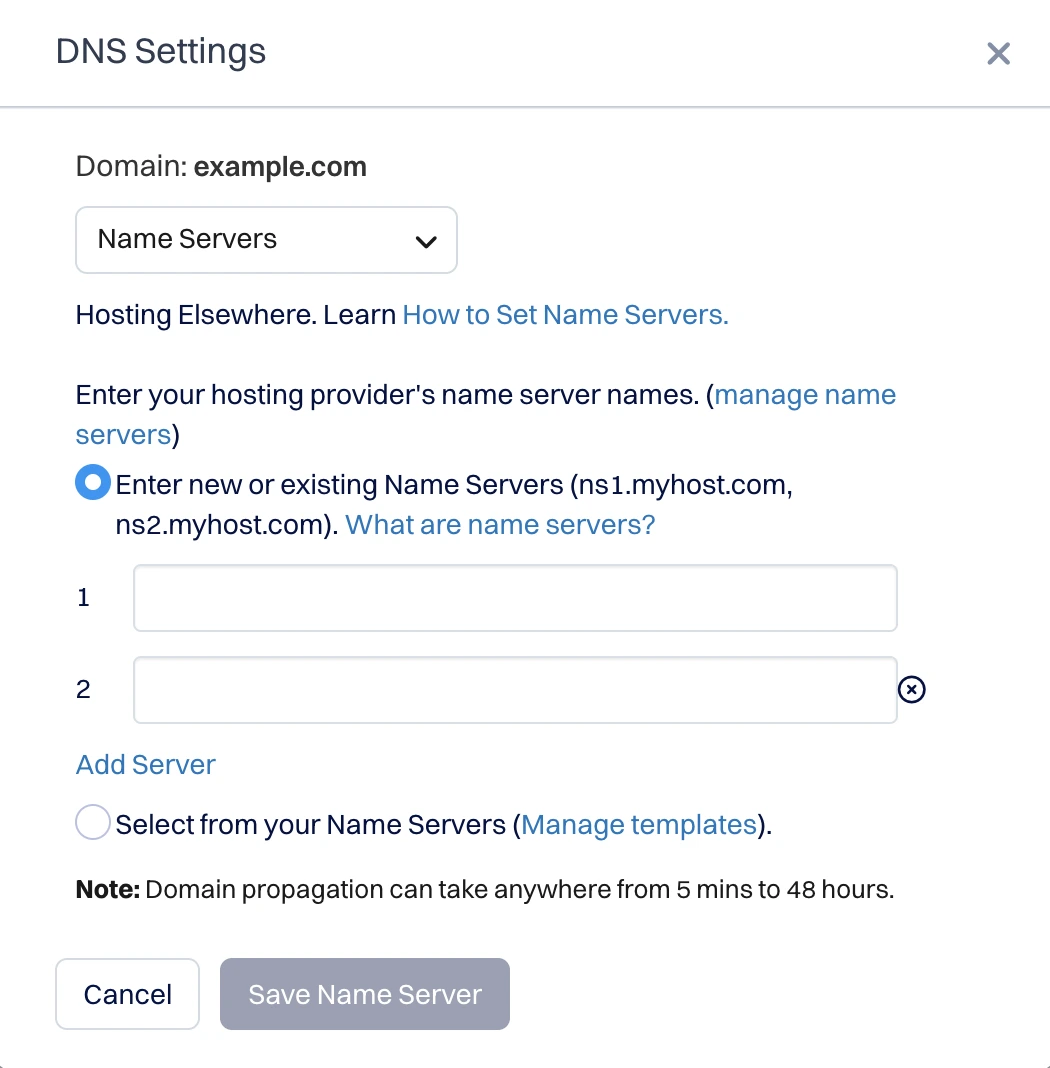This screenshot has width=1050, height=1068.
Task: Click the row number 1 label
Action: [83, 598]
